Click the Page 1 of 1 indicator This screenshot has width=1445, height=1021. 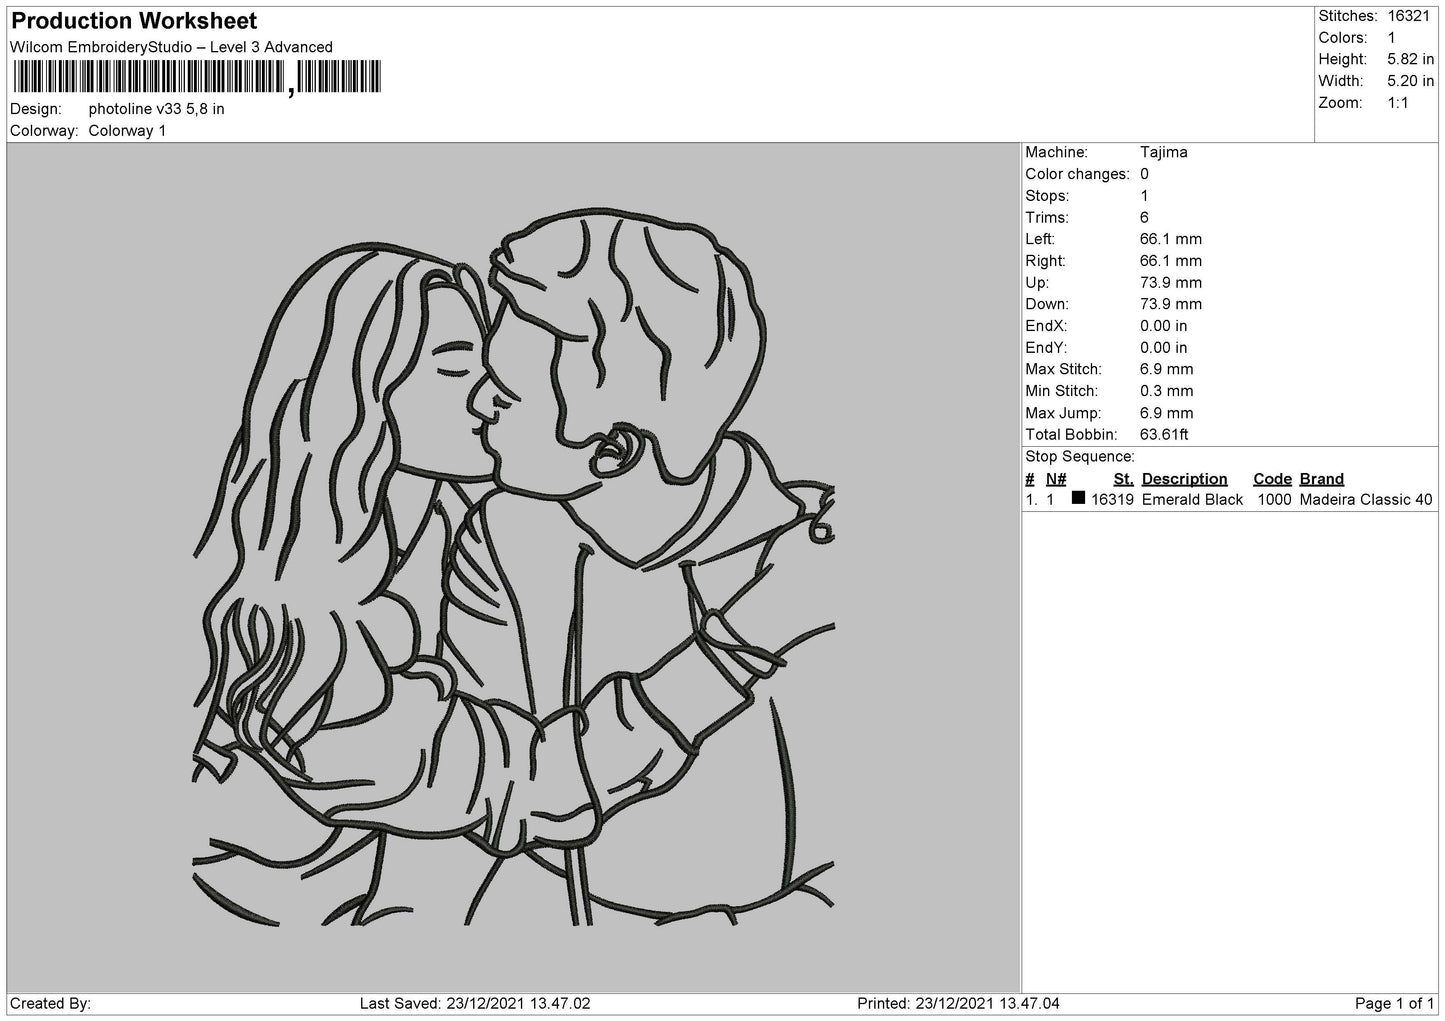[x=1394, y=1003]
